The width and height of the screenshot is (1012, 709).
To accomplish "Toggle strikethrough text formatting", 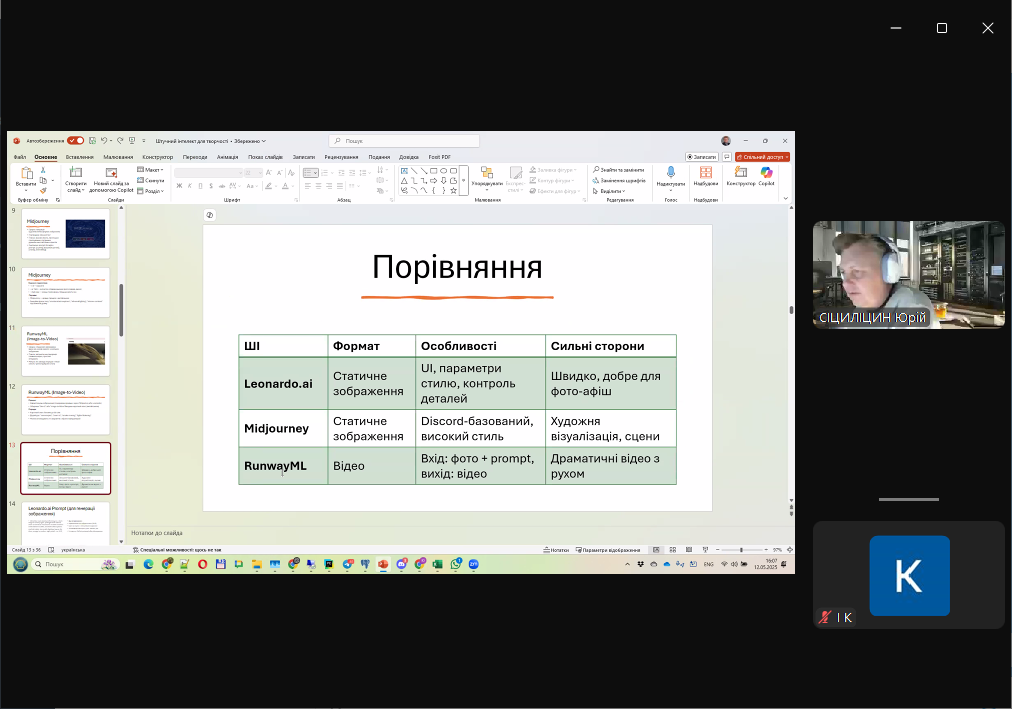I will [x=222, y=186].
